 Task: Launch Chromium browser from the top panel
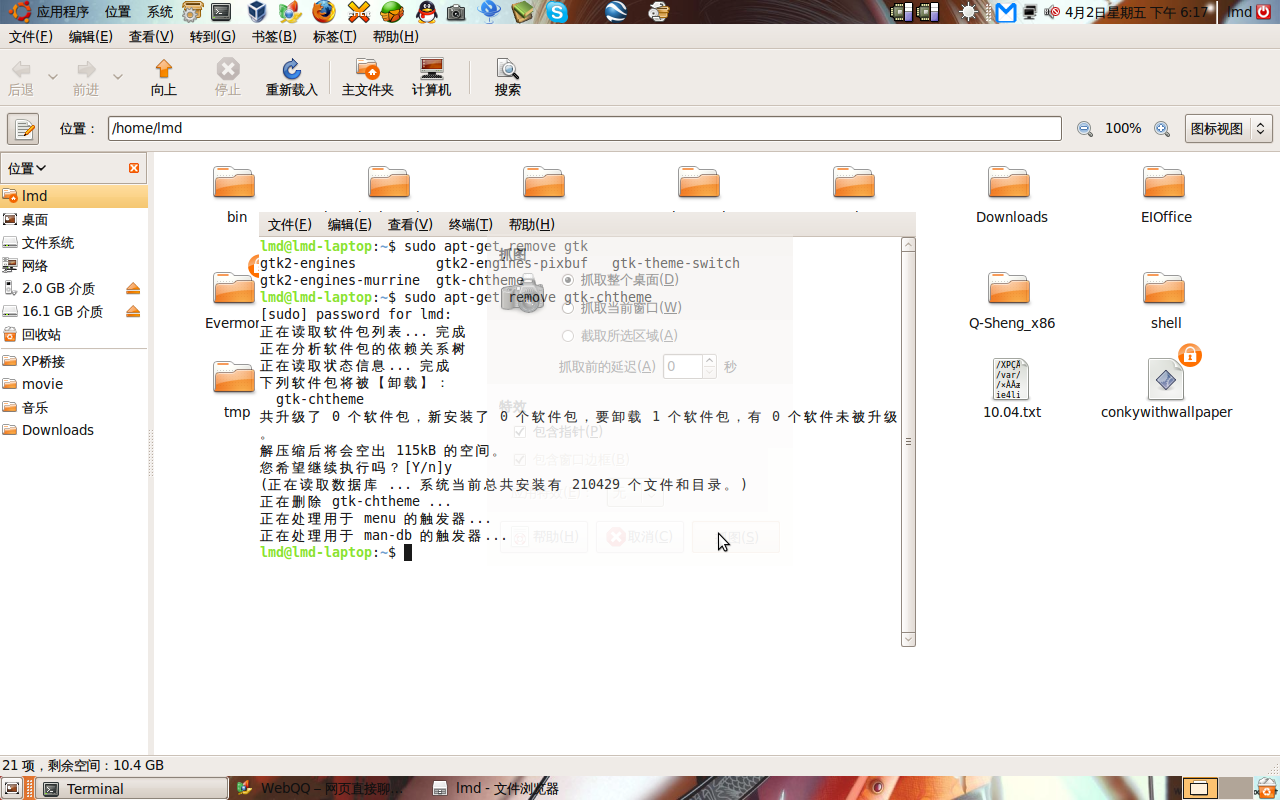click(290, 12)
